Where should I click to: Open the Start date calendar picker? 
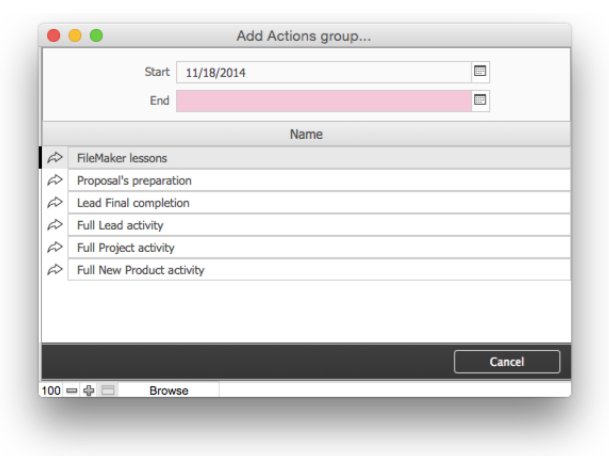pyautogui.click(x=480, y=72)
